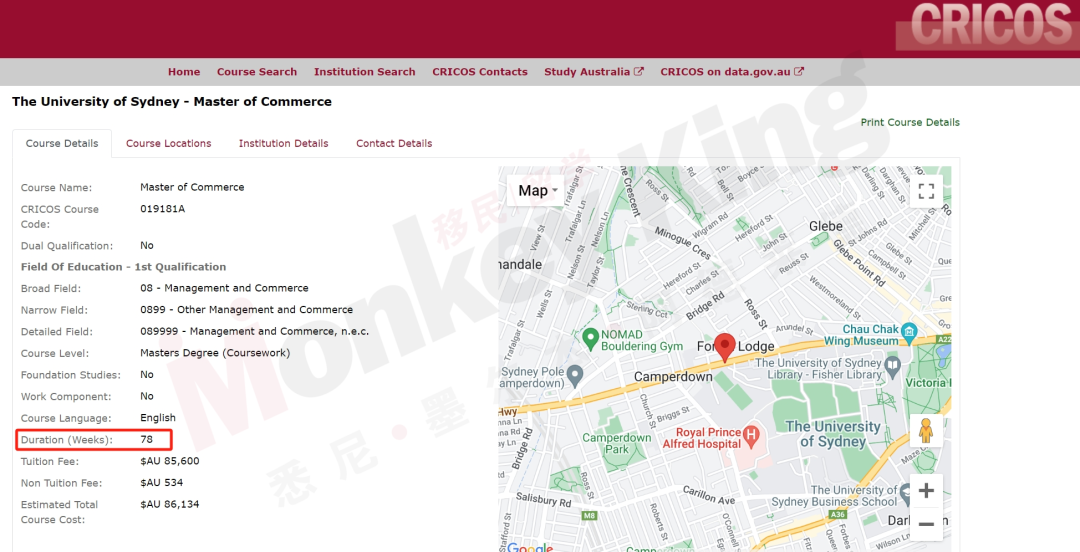The height and width of the screenshot is (552, 1080).
Task: Click the NOMAD Bouldering Gym marker
Action: (x=590, y=338)
